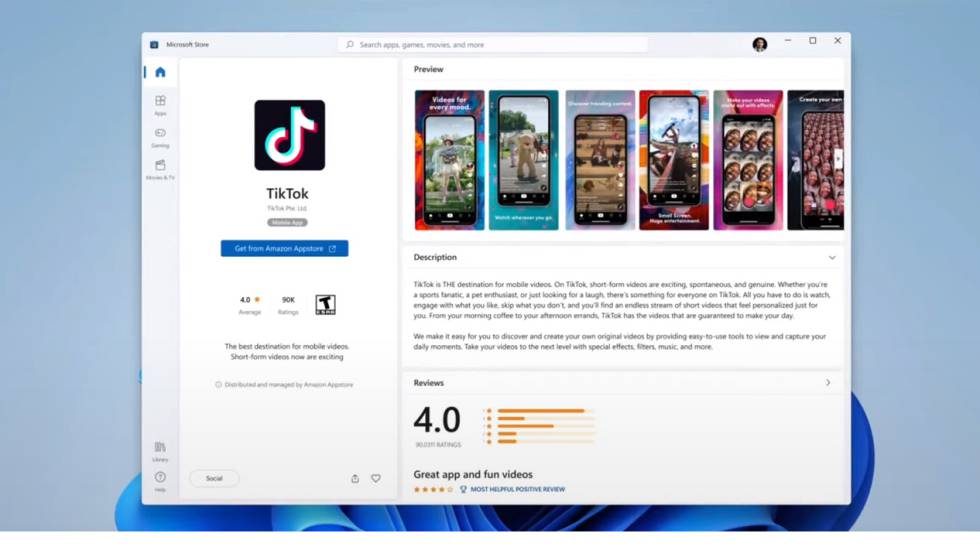980x557 pixels.
Task: Click the Reviews section heading
Action: coord(428,383)
